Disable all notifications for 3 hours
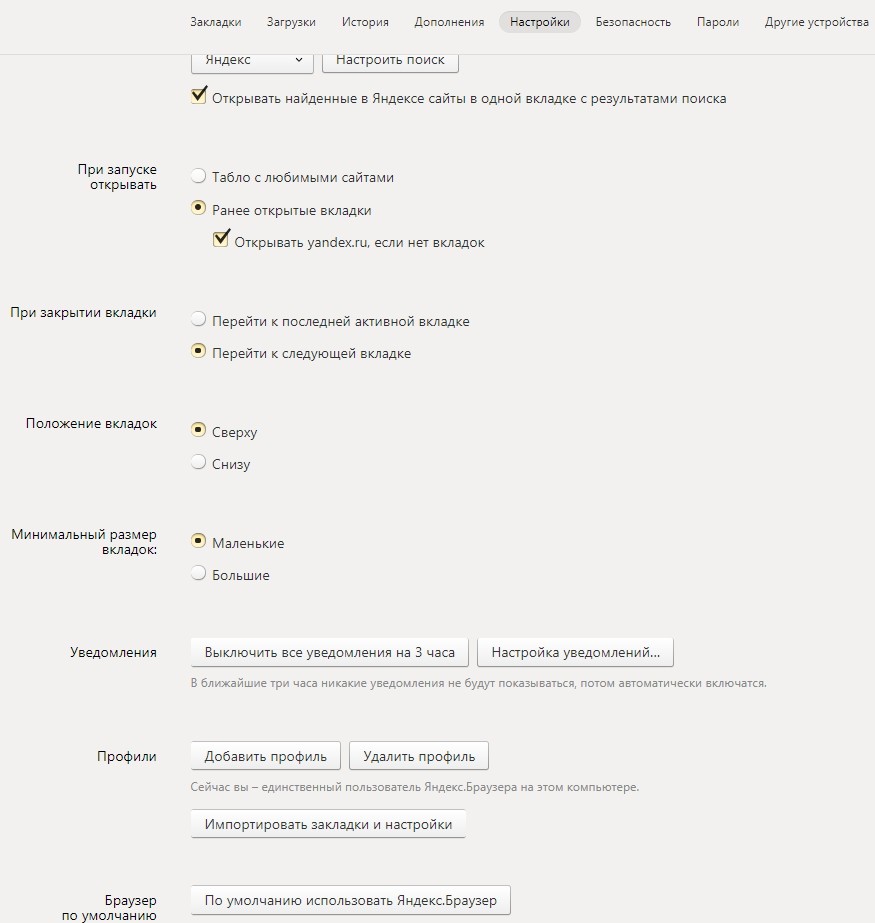875x923 pixels. pyautogui.click(x=329, y=653)
